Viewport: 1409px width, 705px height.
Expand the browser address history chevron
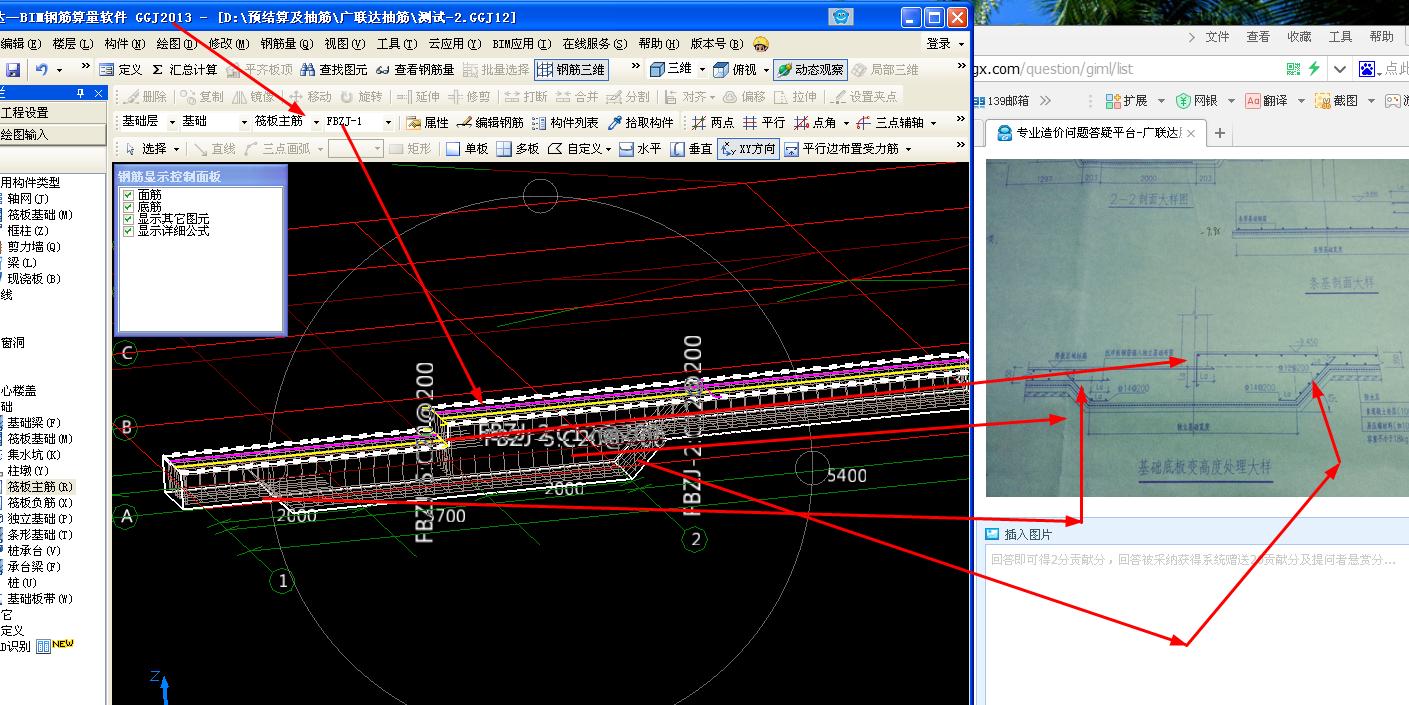(x=1341, y=69)
